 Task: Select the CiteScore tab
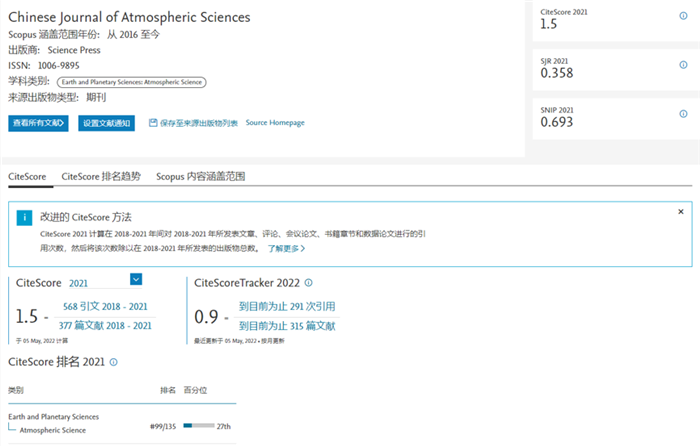coord(27,176)
